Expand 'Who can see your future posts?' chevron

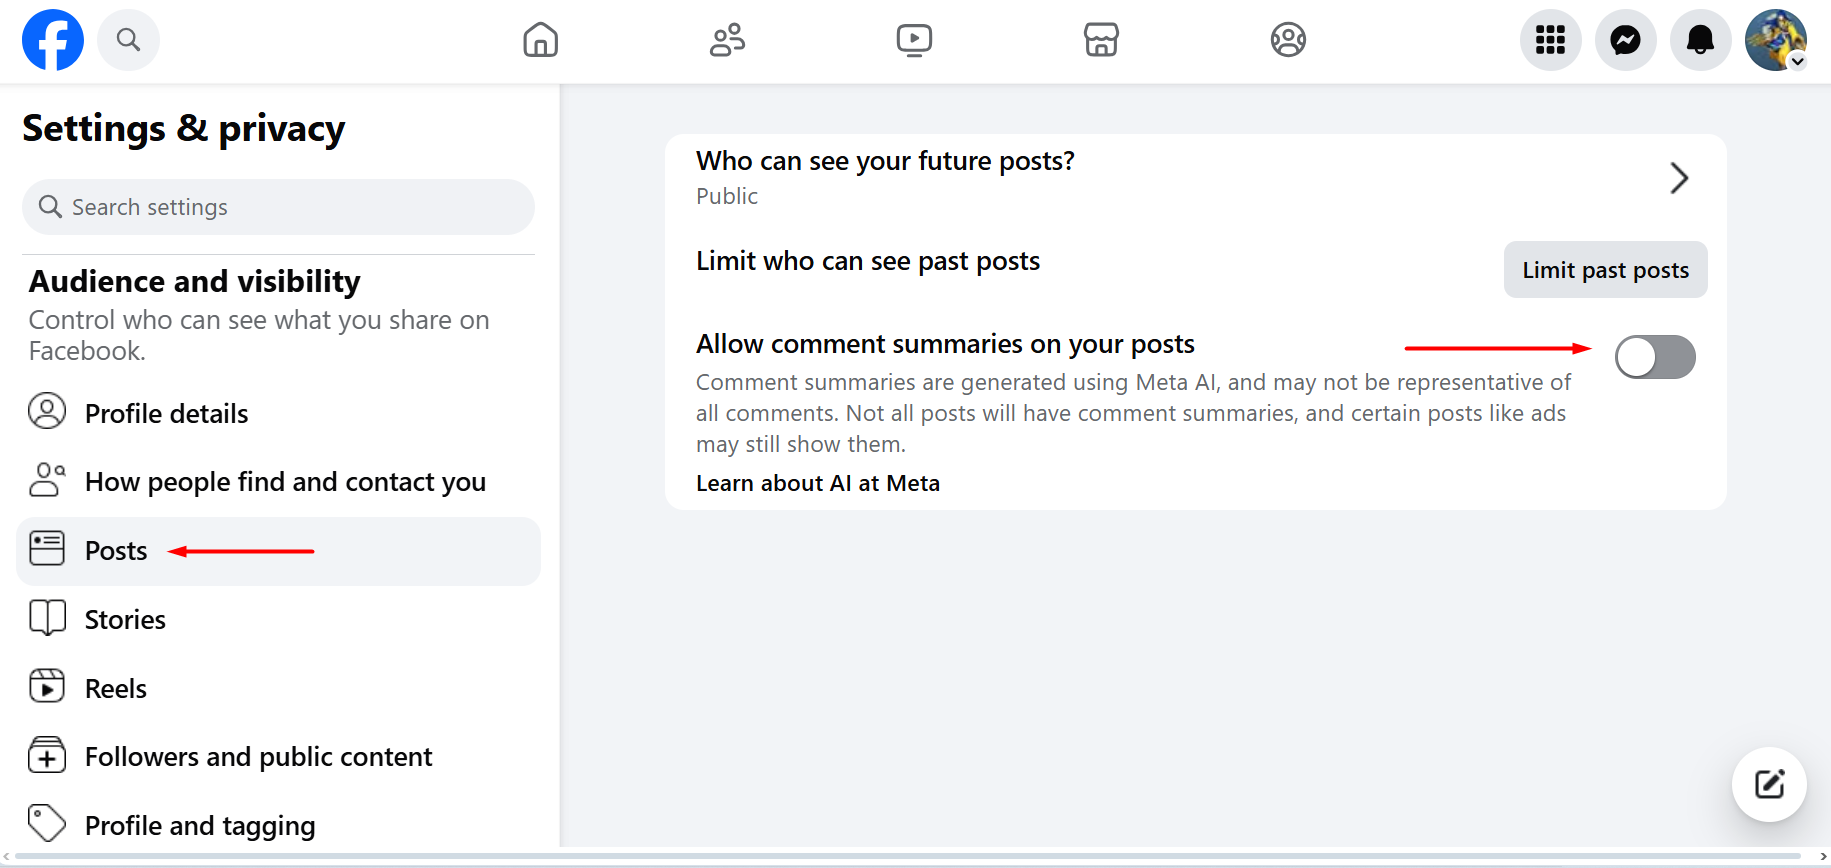(x=1679, y=178)
